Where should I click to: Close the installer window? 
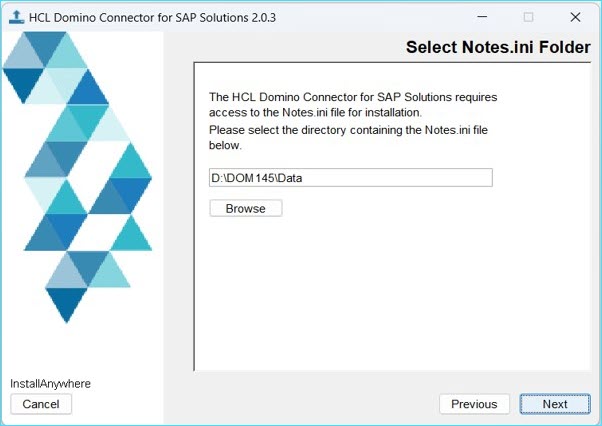[x=575, y=17]
